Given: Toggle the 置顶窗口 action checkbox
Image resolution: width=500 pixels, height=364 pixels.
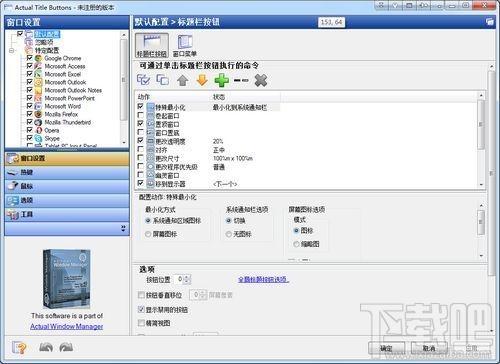Looking at the screenshot, I should pyautogui.click(x=140, y=124).
